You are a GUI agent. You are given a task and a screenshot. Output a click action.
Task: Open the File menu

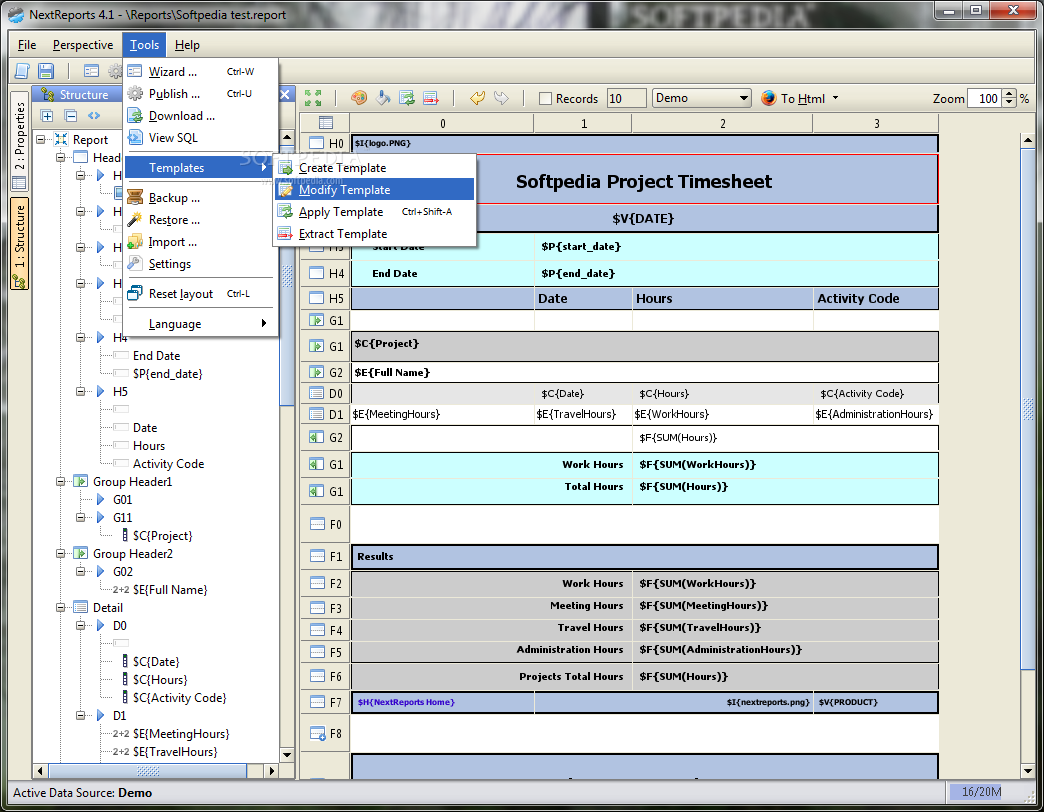tap(27, 45)
